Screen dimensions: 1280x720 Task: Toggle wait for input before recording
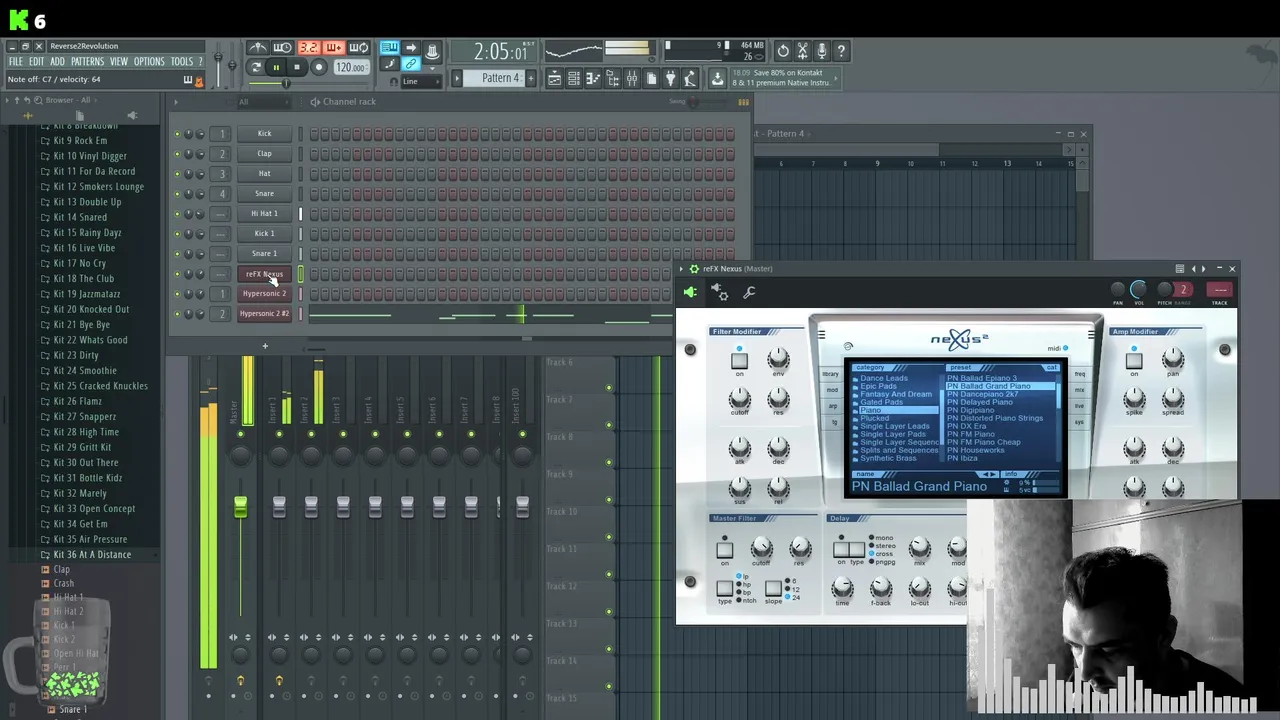[x=283, y=48]
